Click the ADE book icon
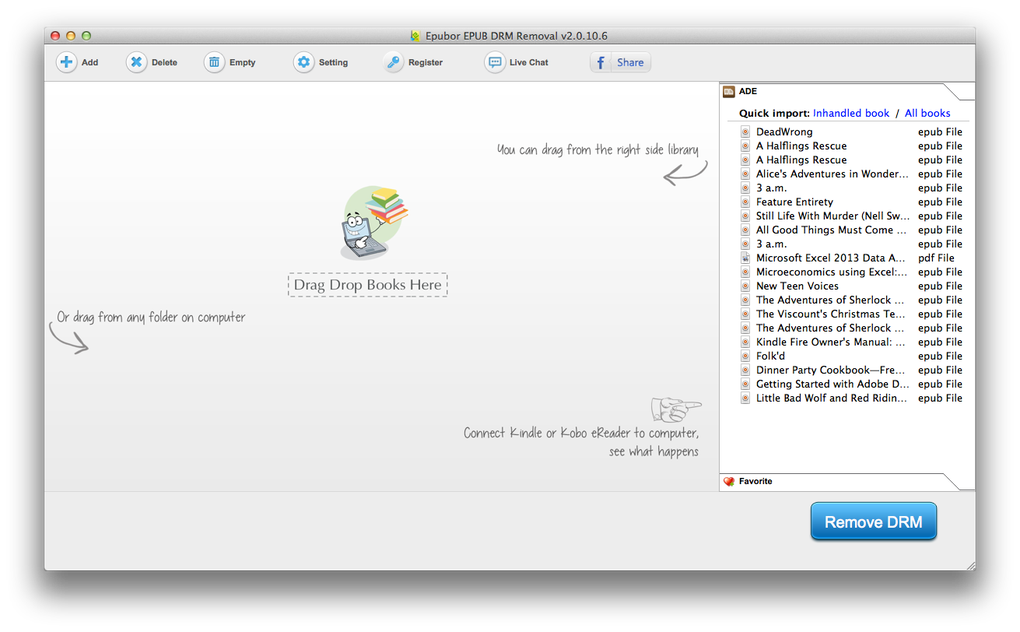This screenshot has width=1020, height=632. pyautogui.click(x=729, y=92)
